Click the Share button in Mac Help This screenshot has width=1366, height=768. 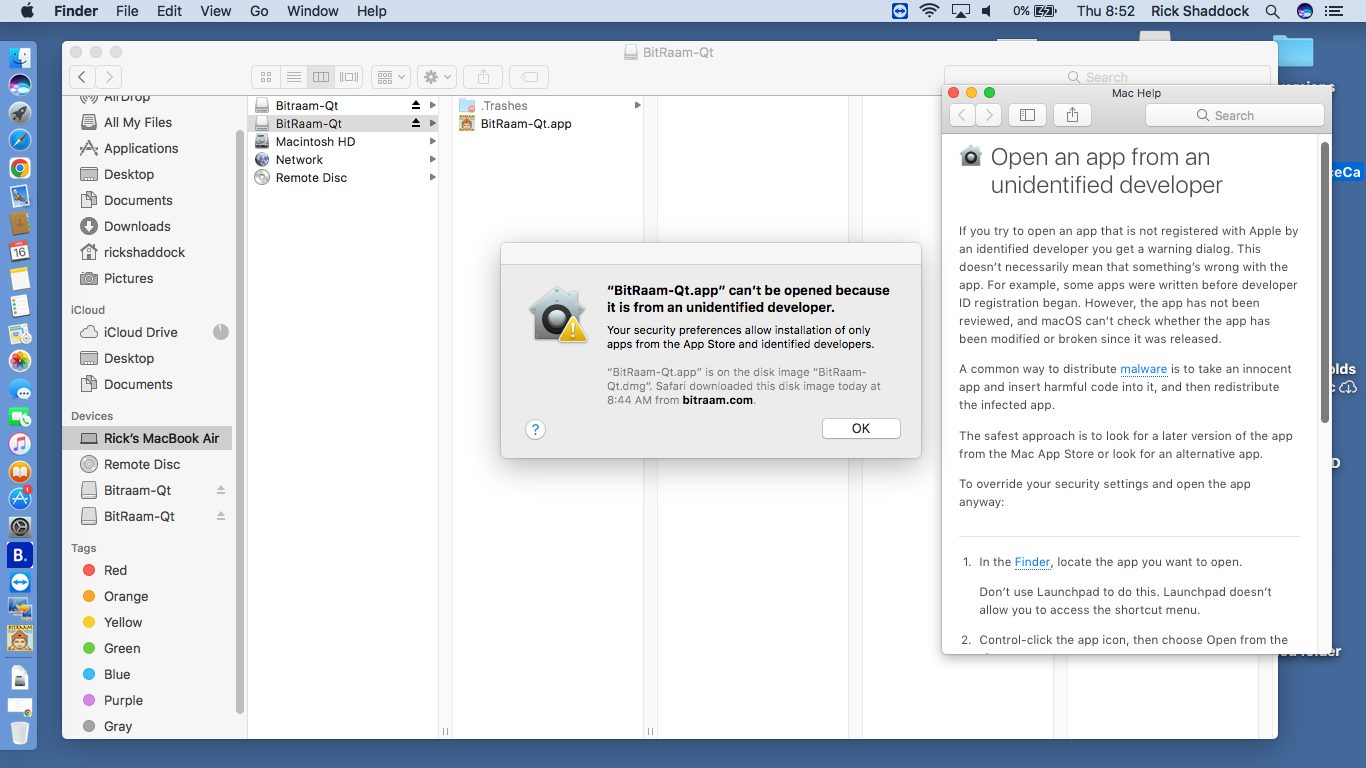pyautogui.click(x=1072, y=115)
